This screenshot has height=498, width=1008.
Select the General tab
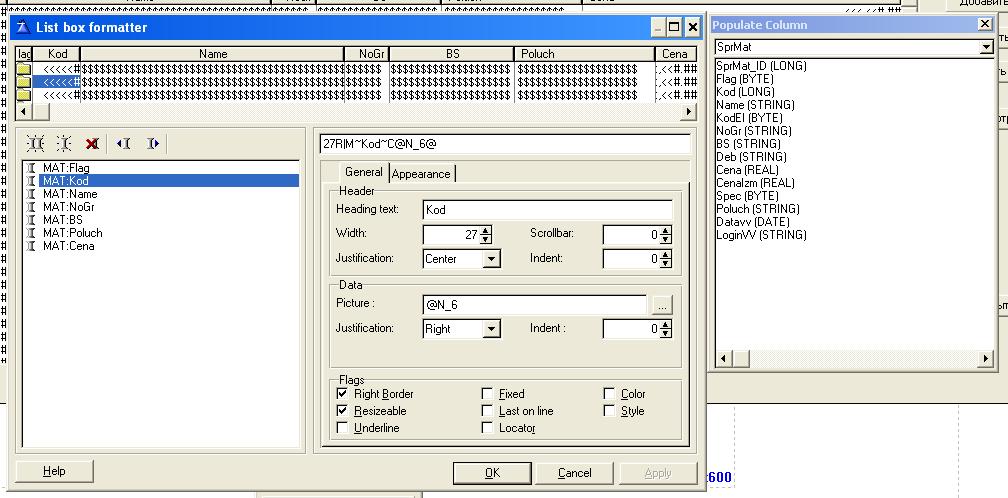pyautogui.click(x=363, y=173)
